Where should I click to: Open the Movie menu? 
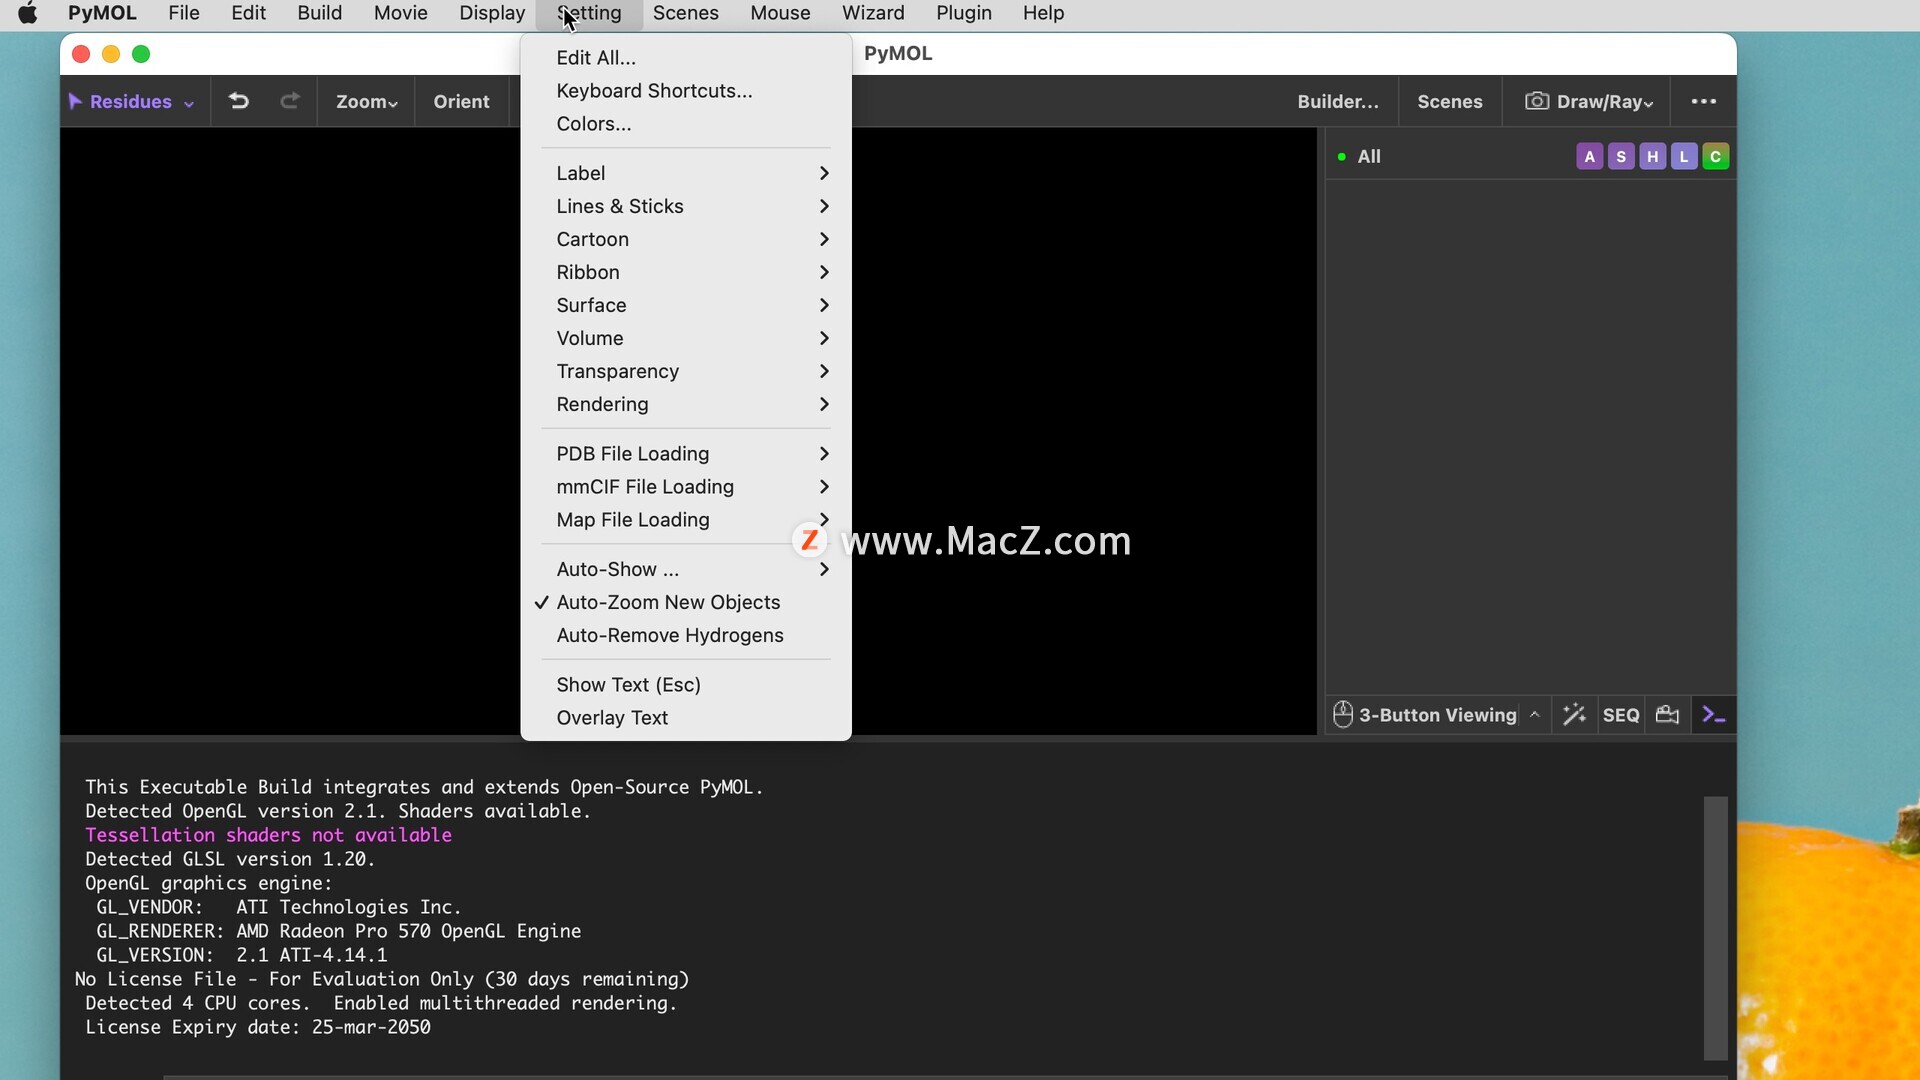[401, 13]
